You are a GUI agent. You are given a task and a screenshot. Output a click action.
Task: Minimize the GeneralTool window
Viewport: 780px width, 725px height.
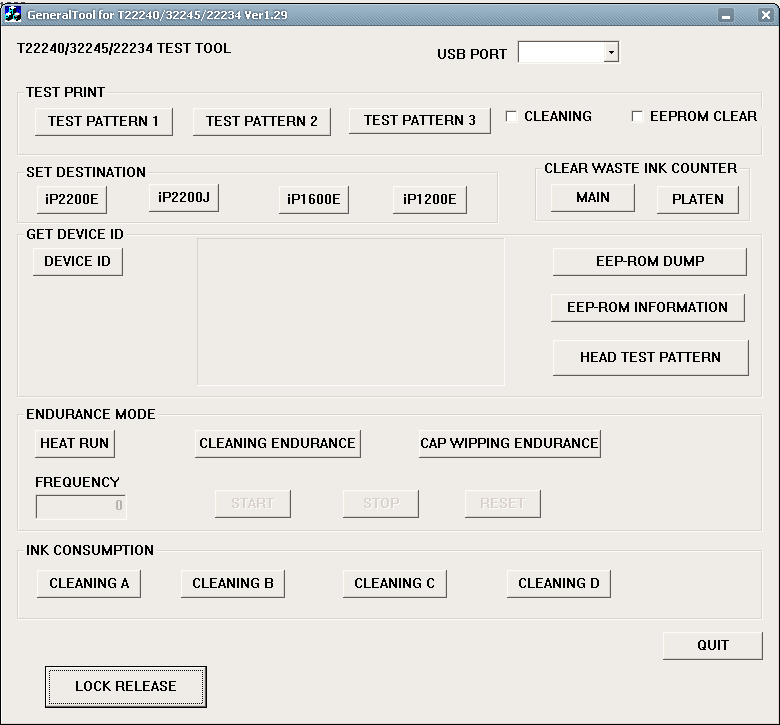726,15
